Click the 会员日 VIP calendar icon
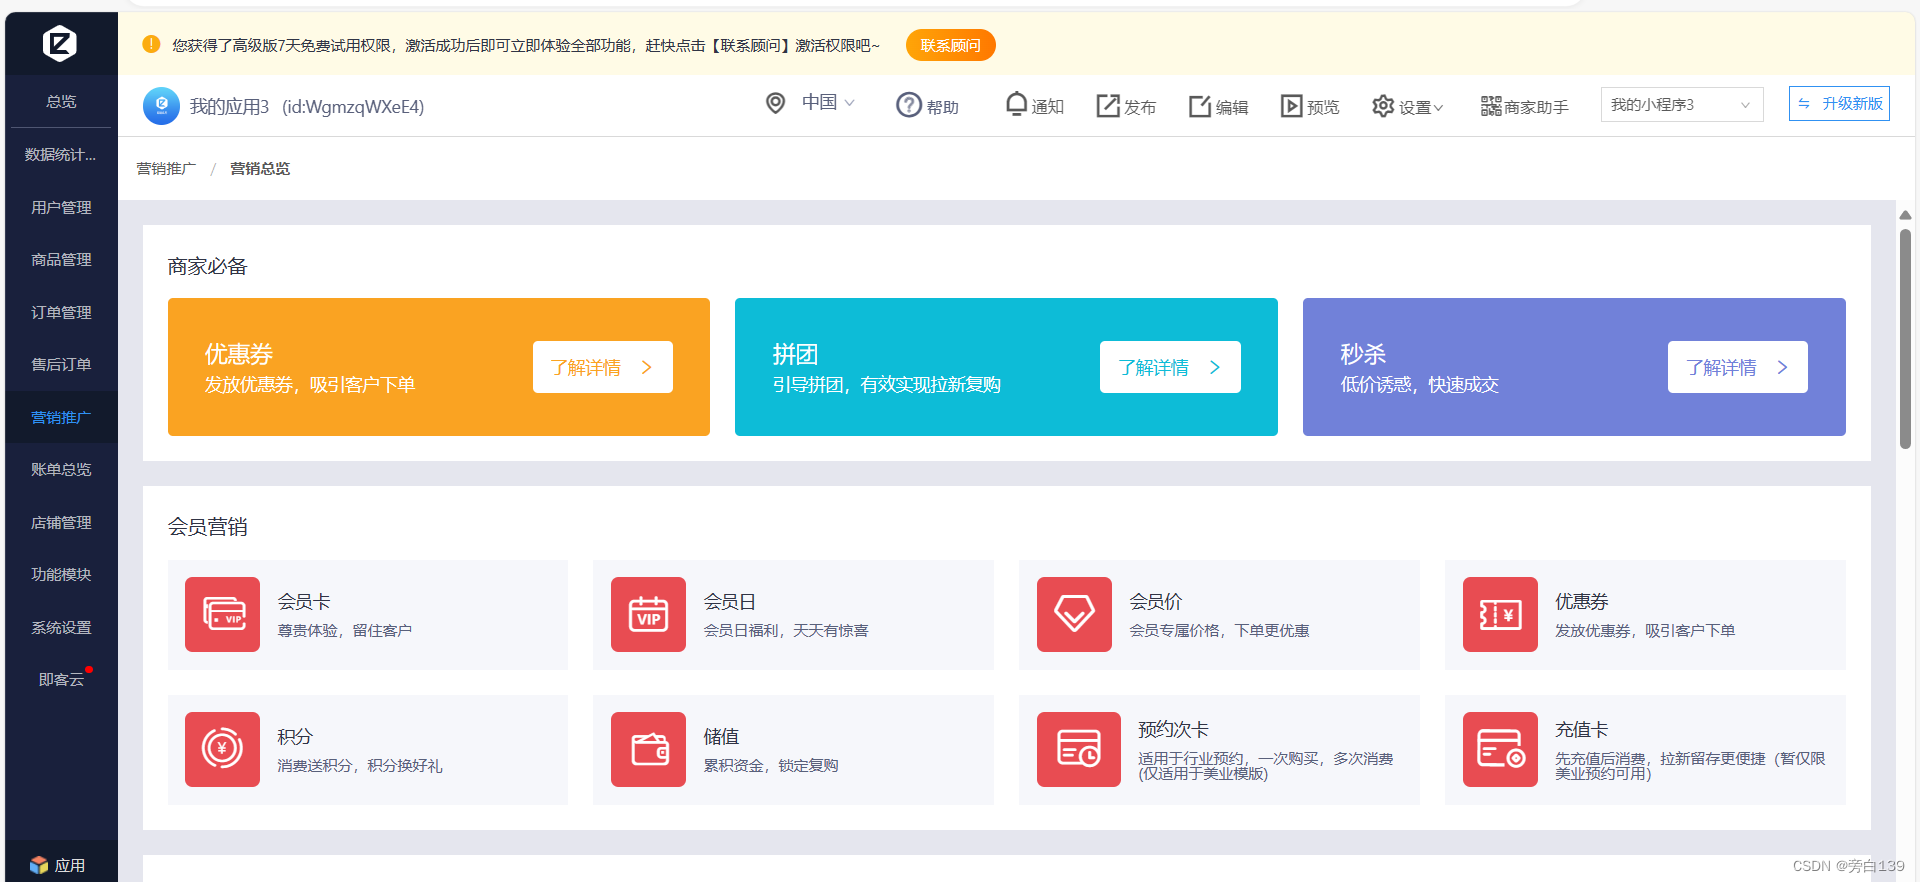 click(x=648, y=614)
